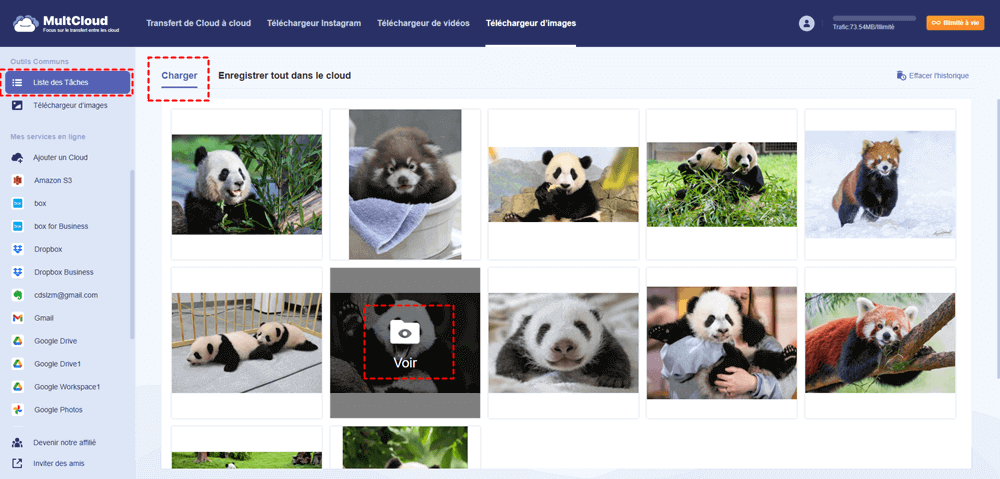Click the MultCloud cloud logo
This screenshot has height=479, width=1000.
tap(26, 24)
